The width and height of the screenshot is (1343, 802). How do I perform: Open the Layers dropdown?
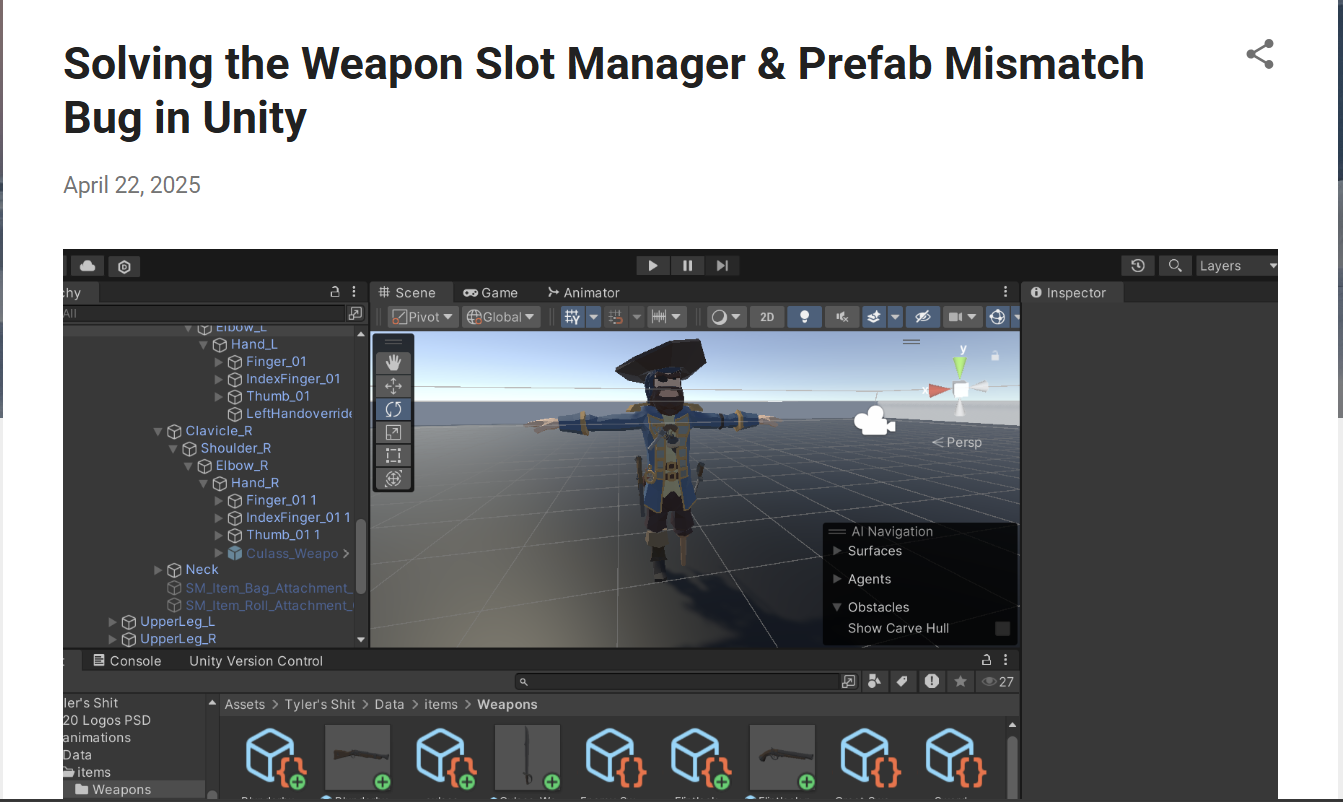click(x=1238, y=266)
